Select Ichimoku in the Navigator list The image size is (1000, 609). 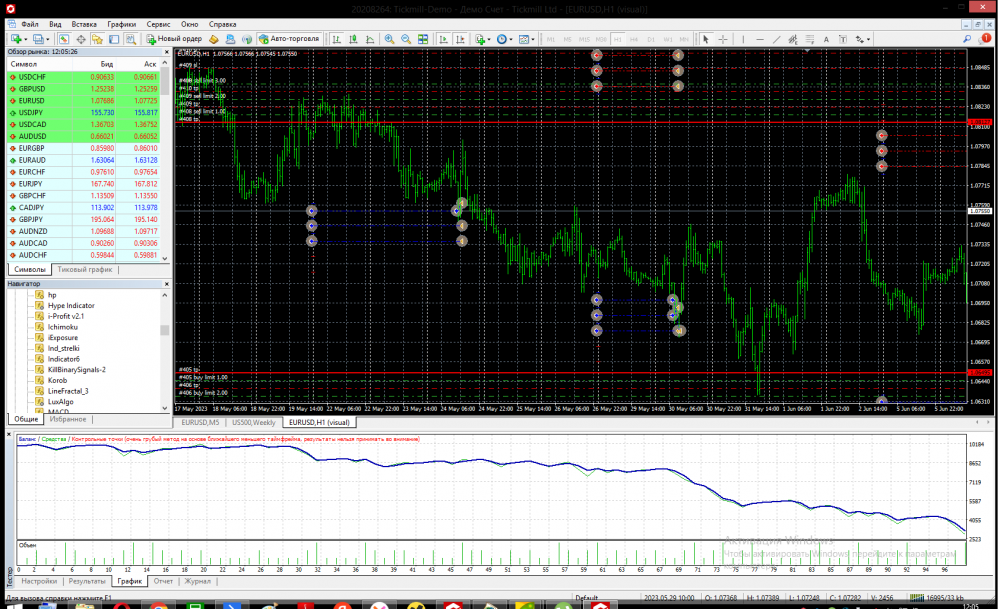(62, 327)
